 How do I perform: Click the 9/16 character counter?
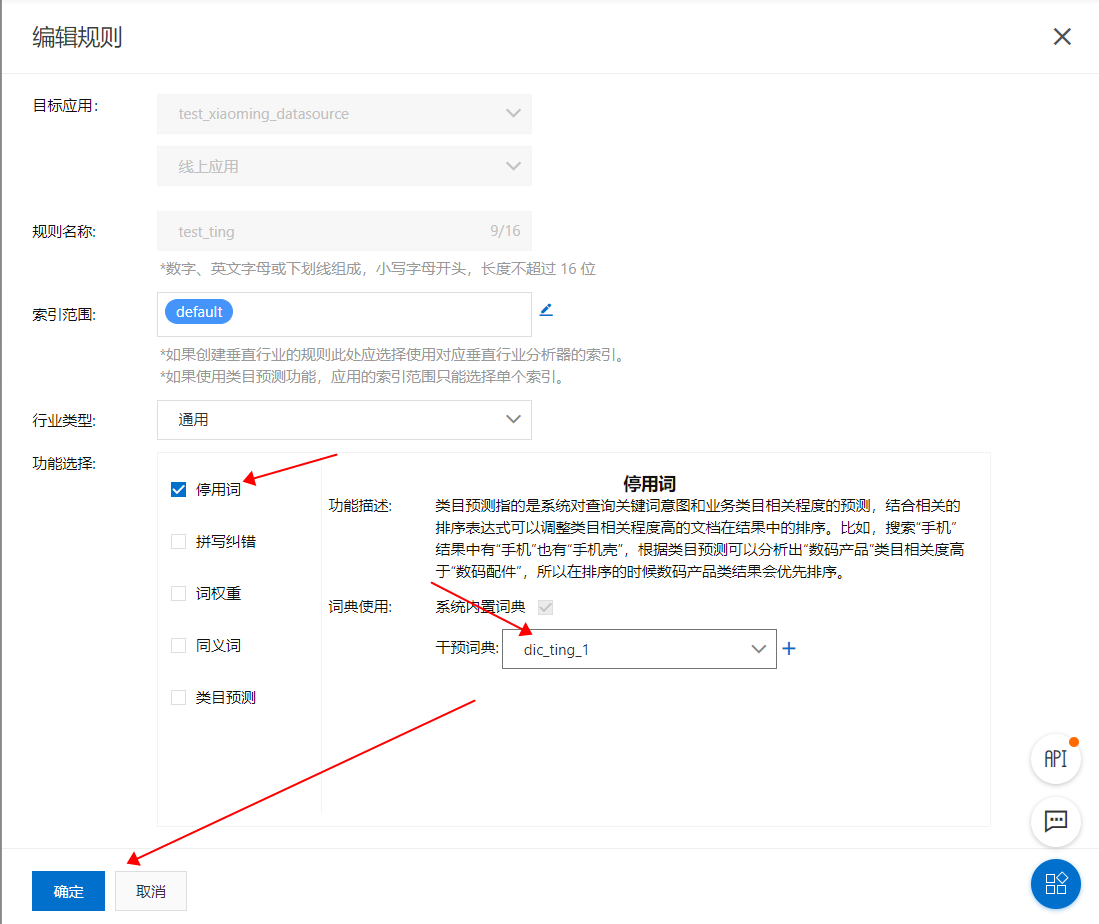pyautogui.click(x=505, y=231)
